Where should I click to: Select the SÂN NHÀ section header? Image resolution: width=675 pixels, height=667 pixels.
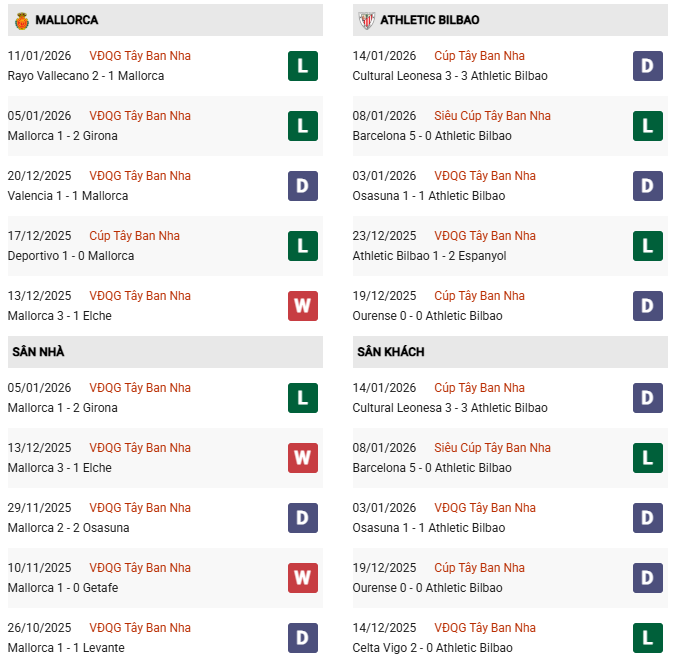(39, 352)
